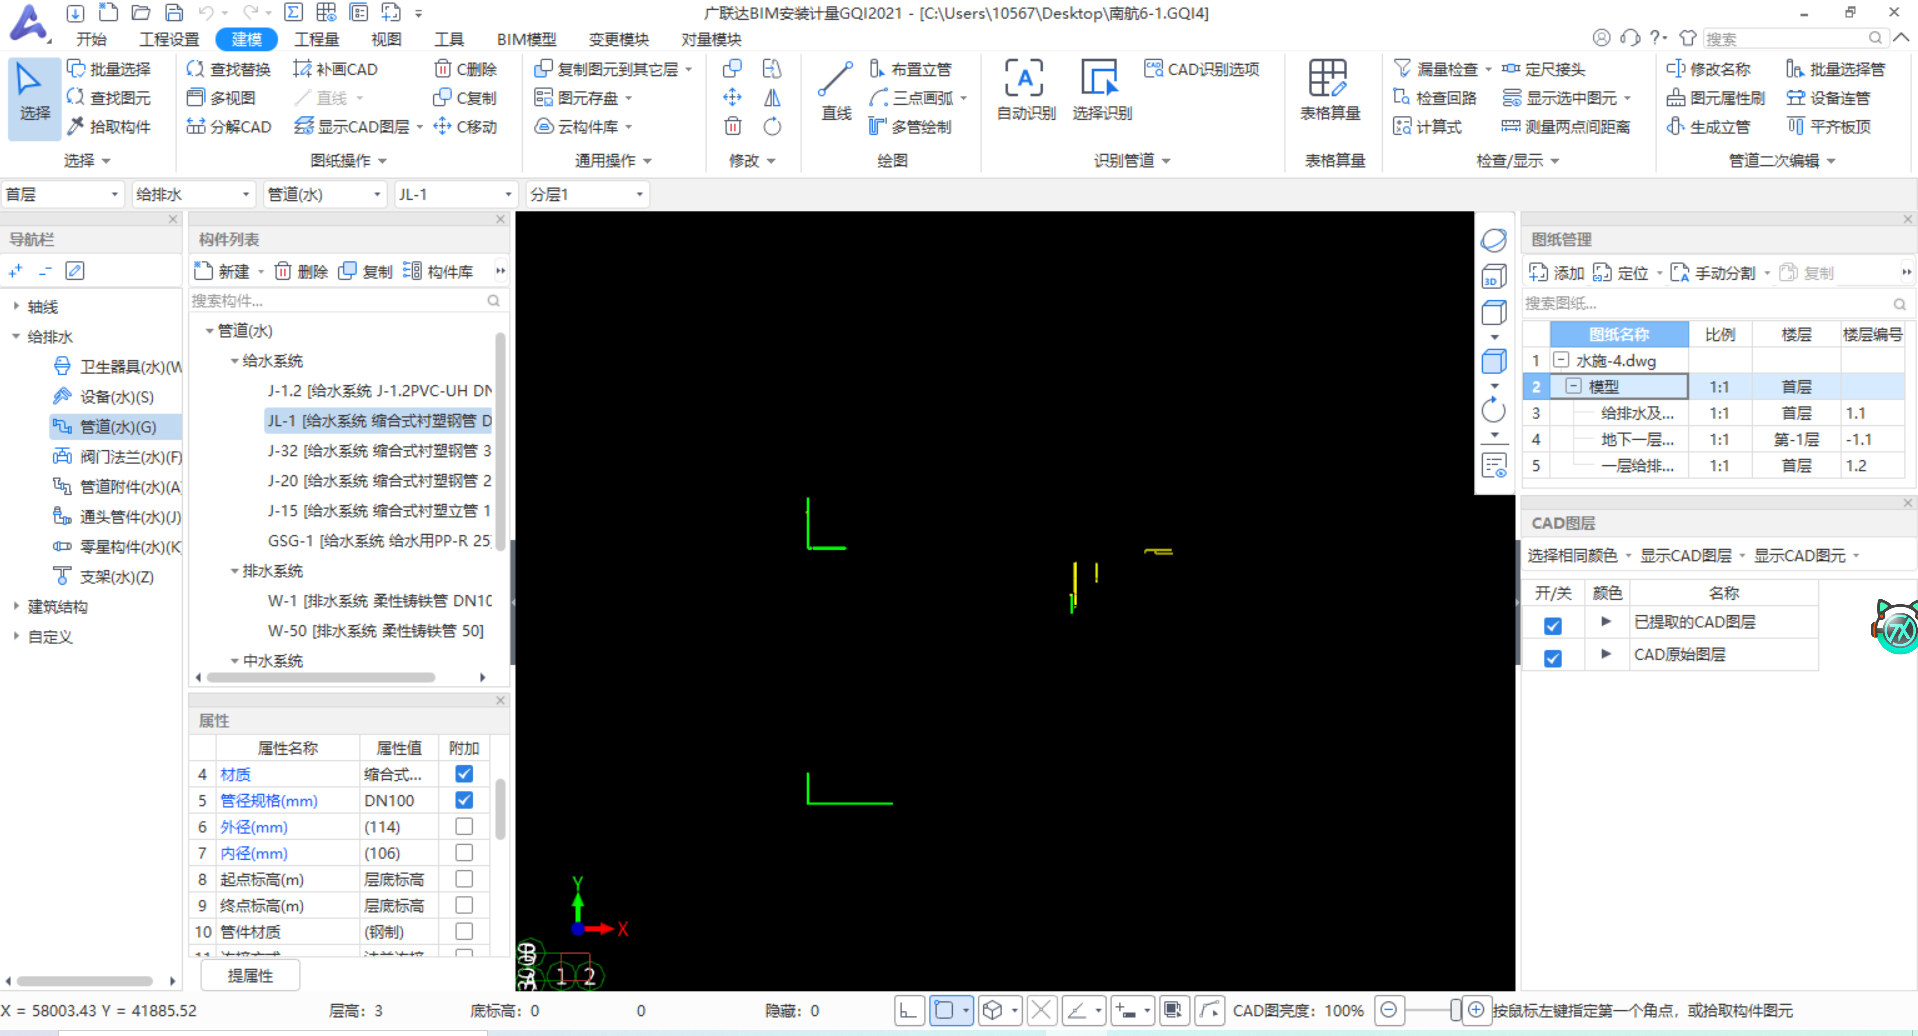Click 新建 in component list

[222, 271]
